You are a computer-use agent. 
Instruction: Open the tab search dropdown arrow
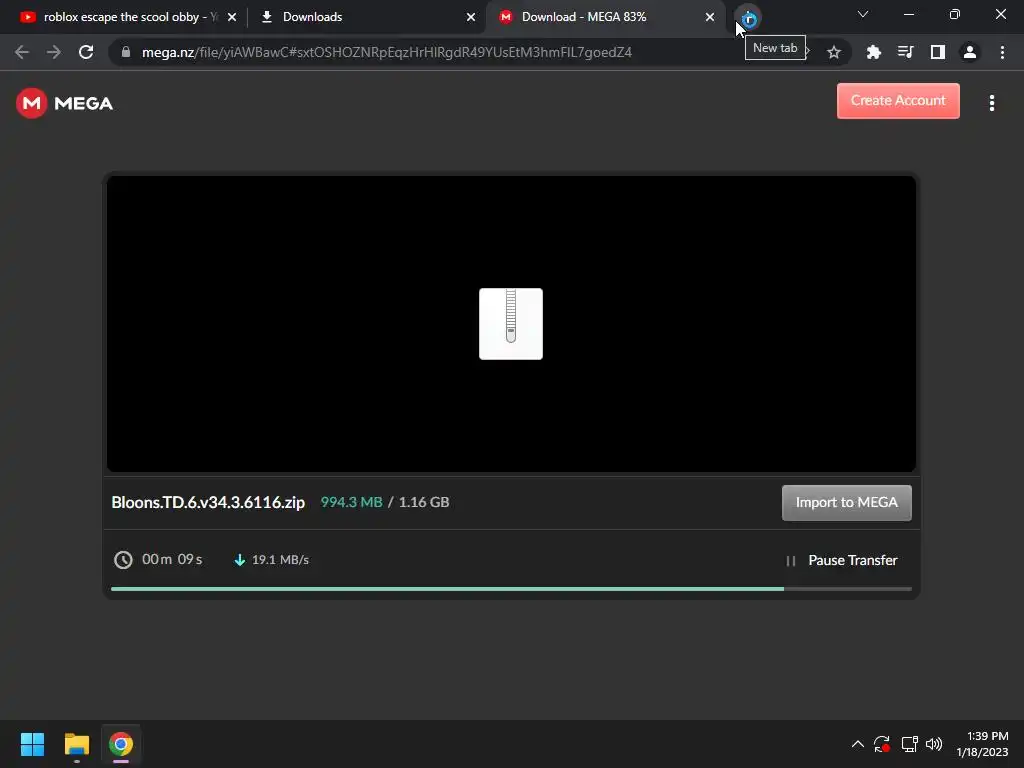[863, 14]
